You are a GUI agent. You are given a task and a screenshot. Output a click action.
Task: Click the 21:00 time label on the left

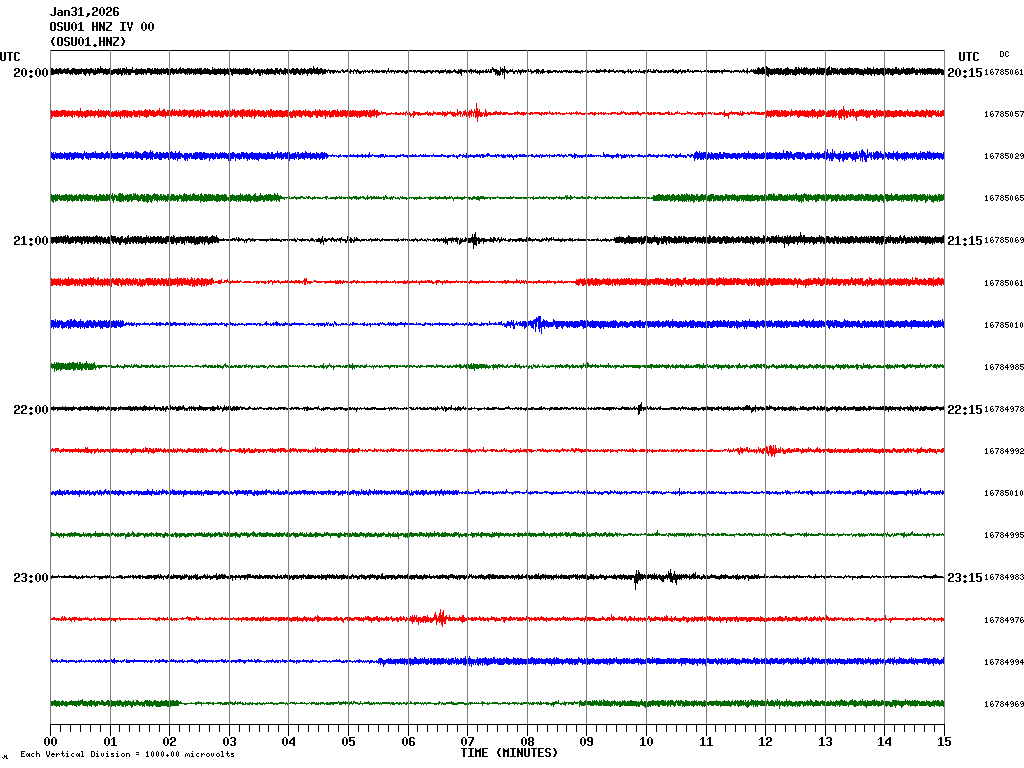click(x=30, y=241)
